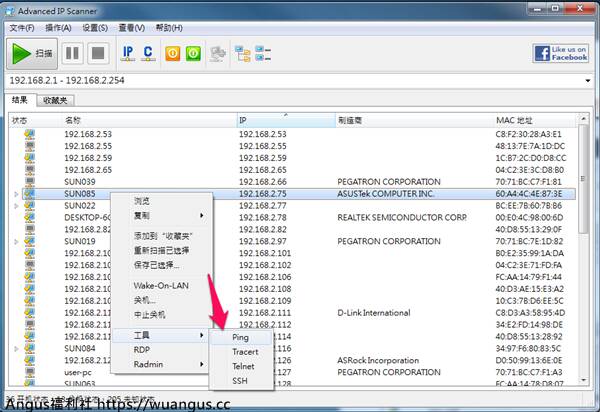Expand the SUN084 row
This screenshot has height=412, width=600.
[x=16, y=349]
